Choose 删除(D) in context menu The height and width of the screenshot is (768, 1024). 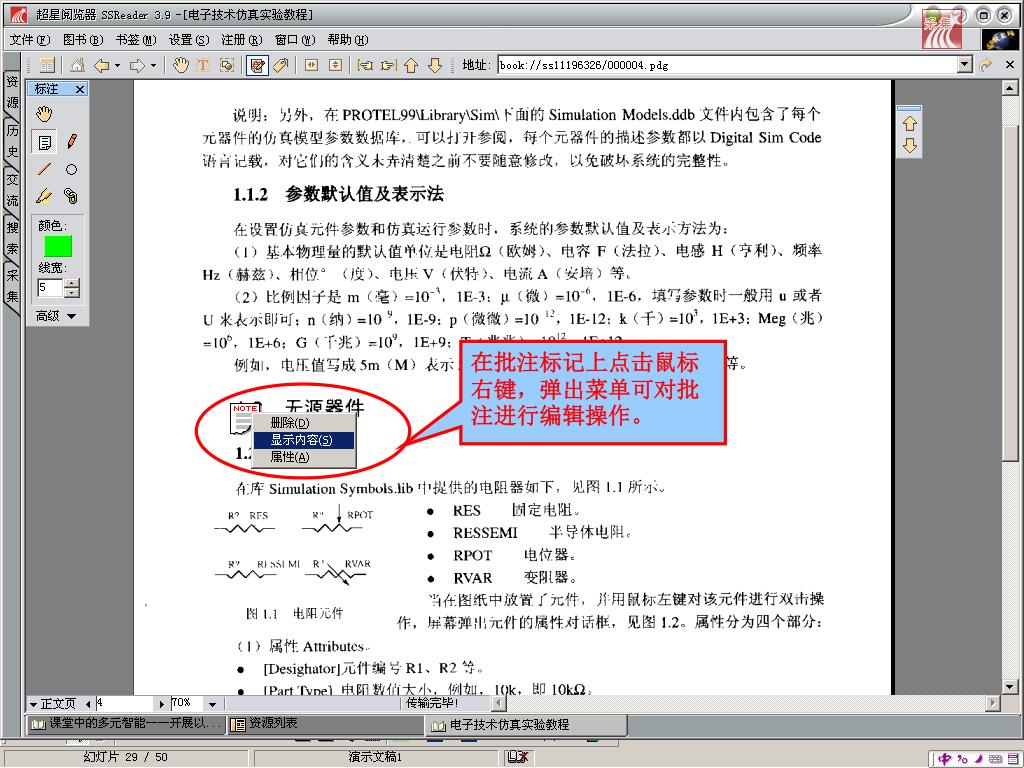click(x=303, y=423)
